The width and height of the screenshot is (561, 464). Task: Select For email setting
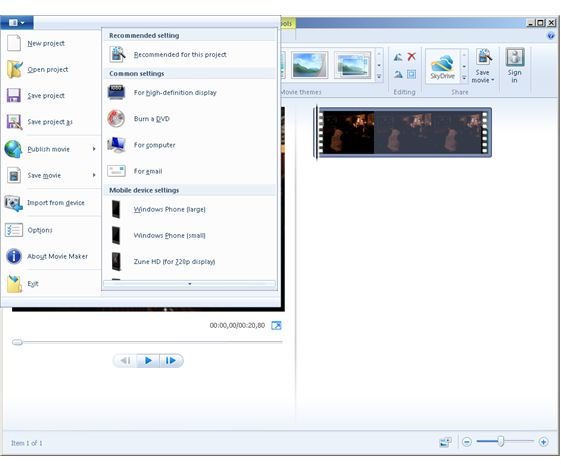point(190,171)
